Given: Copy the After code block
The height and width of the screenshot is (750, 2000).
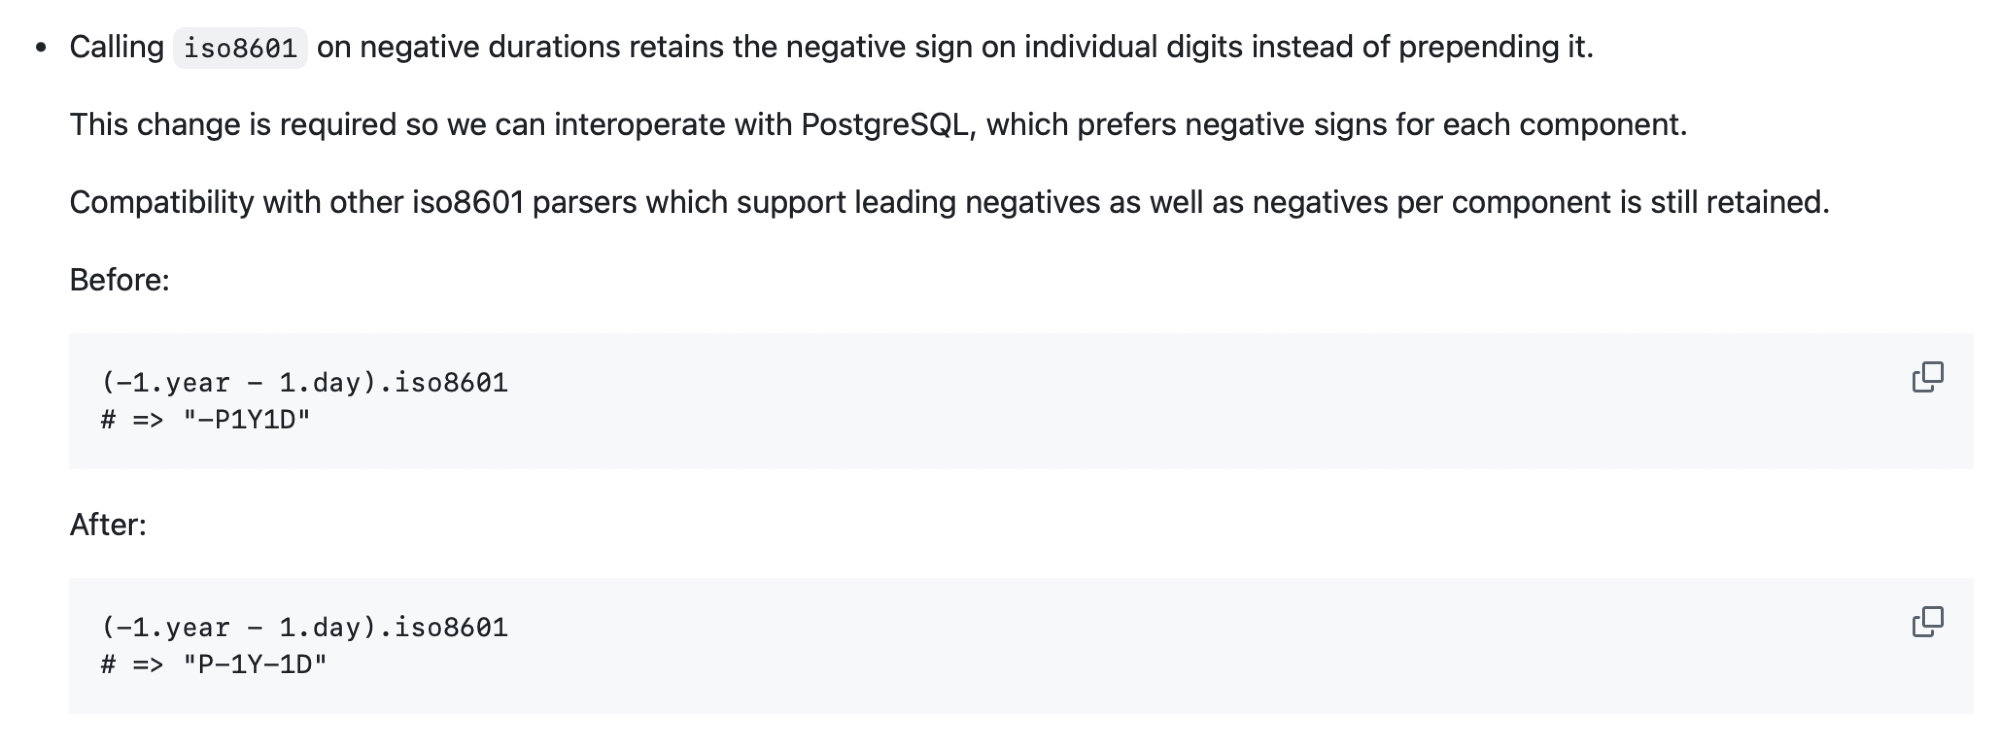Looking at the screenshot, I should pos(1927,622).
